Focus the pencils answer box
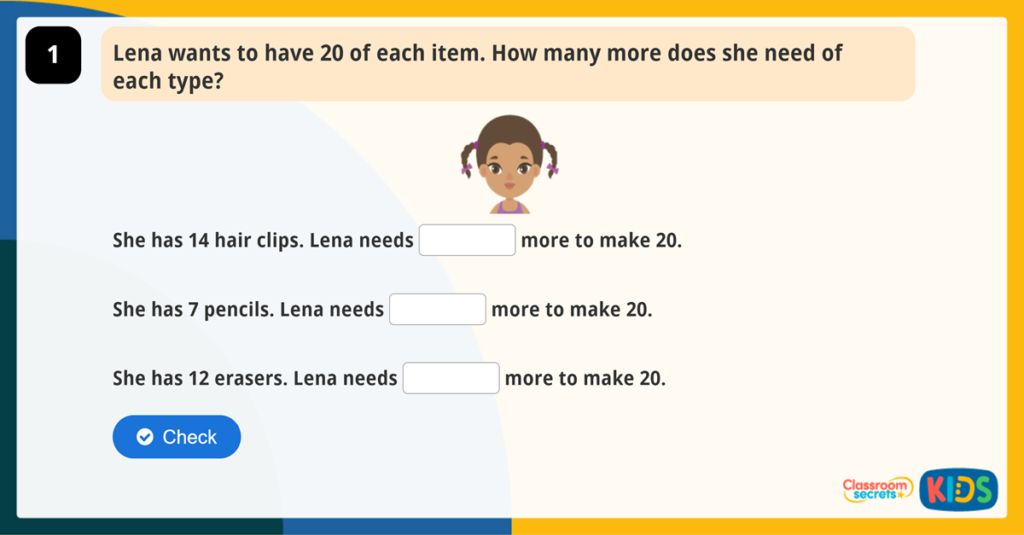This screenshot has width=1024, height=535. click(437, 310)
